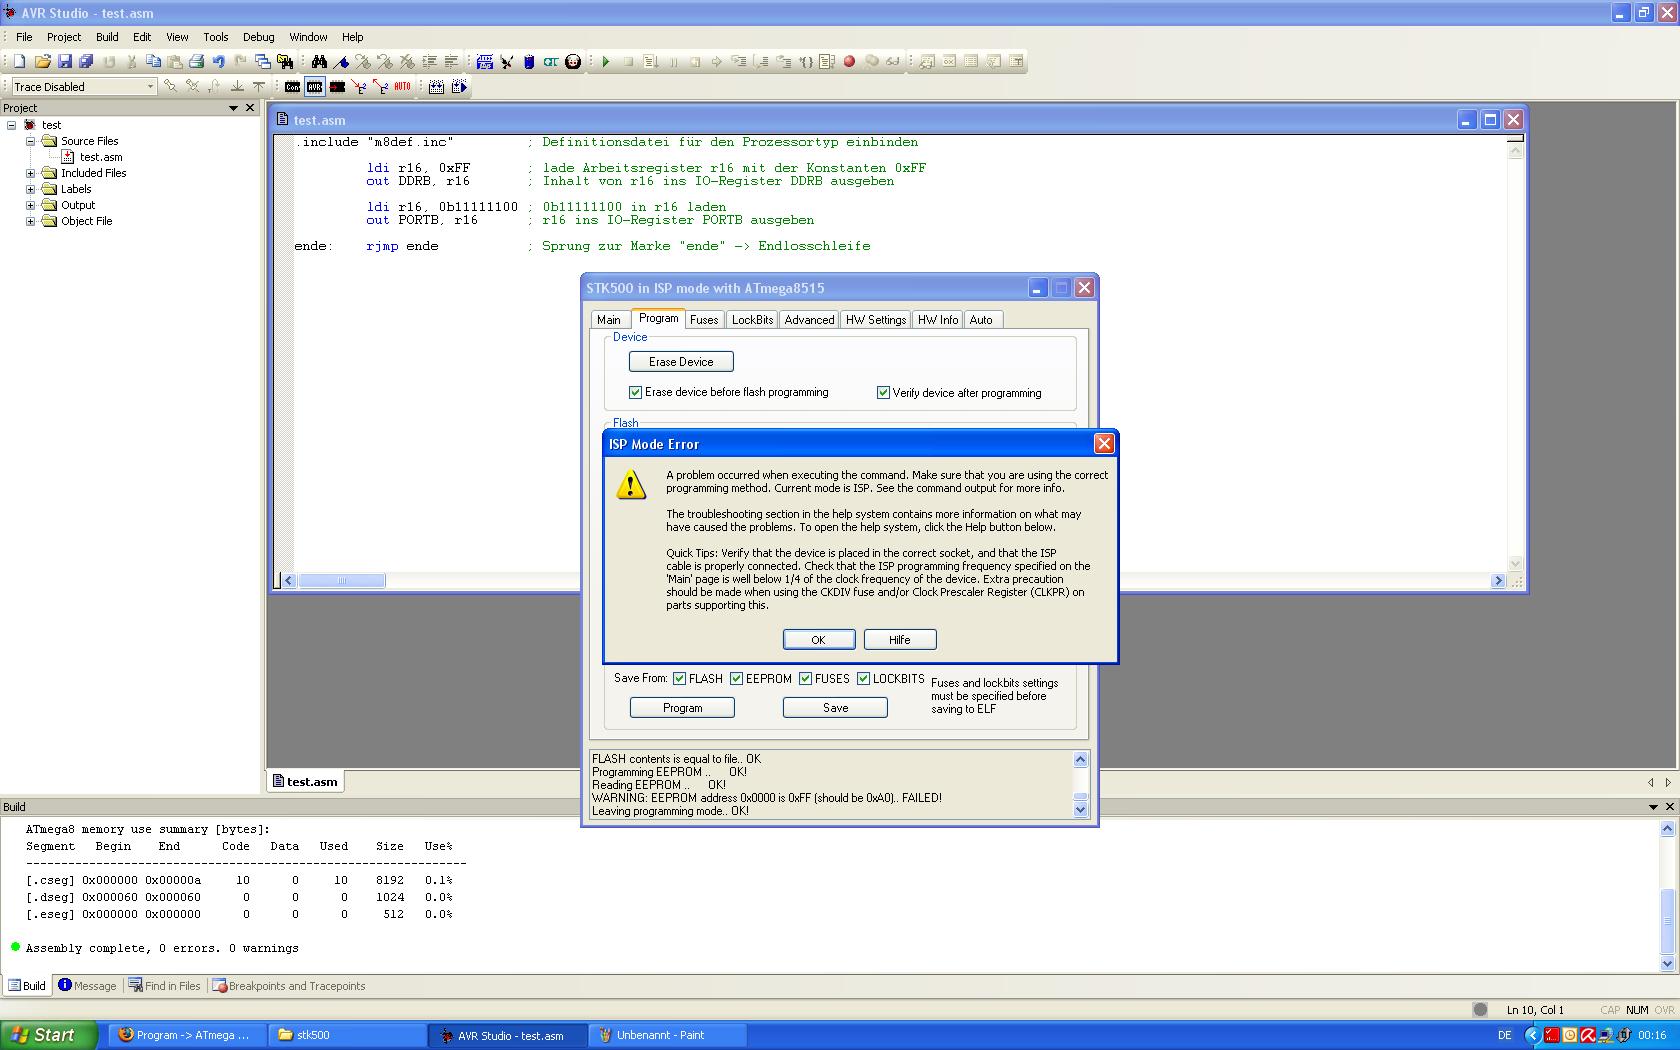The height and width of the screenshot is (1050, 1680).
Task: Click the 'Con' connect programmer icon
Action: coord(292,87)
